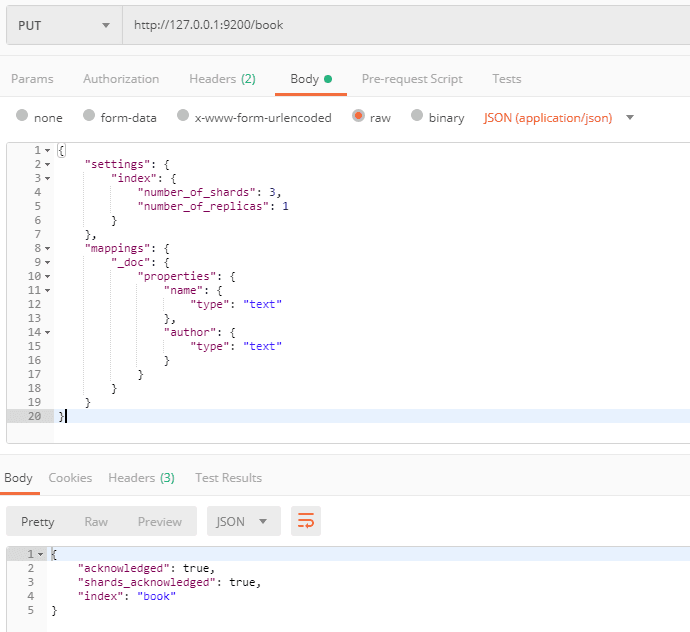
Task: Click the request URL field
Action: tap(406, 25)
